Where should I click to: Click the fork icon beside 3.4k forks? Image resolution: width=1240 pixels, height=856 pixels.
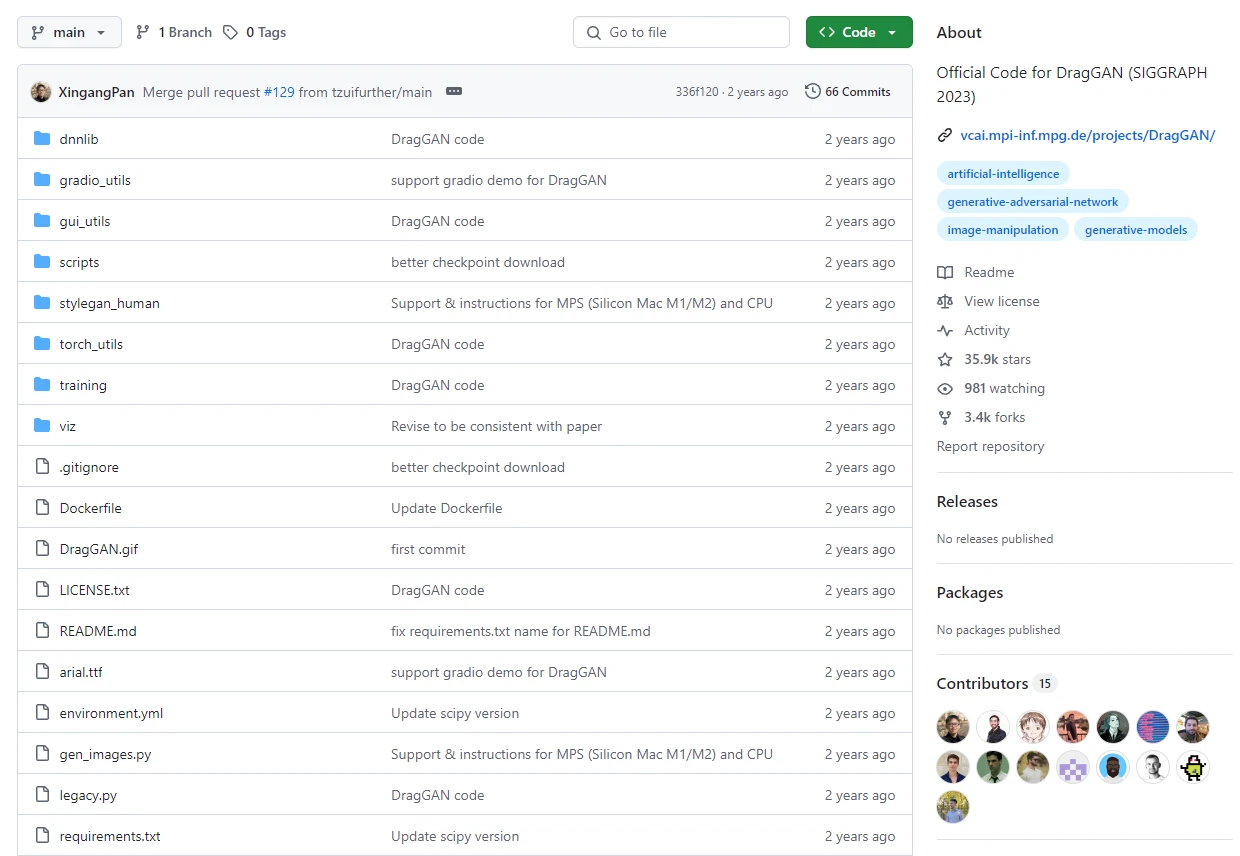(x=945, y=417)
